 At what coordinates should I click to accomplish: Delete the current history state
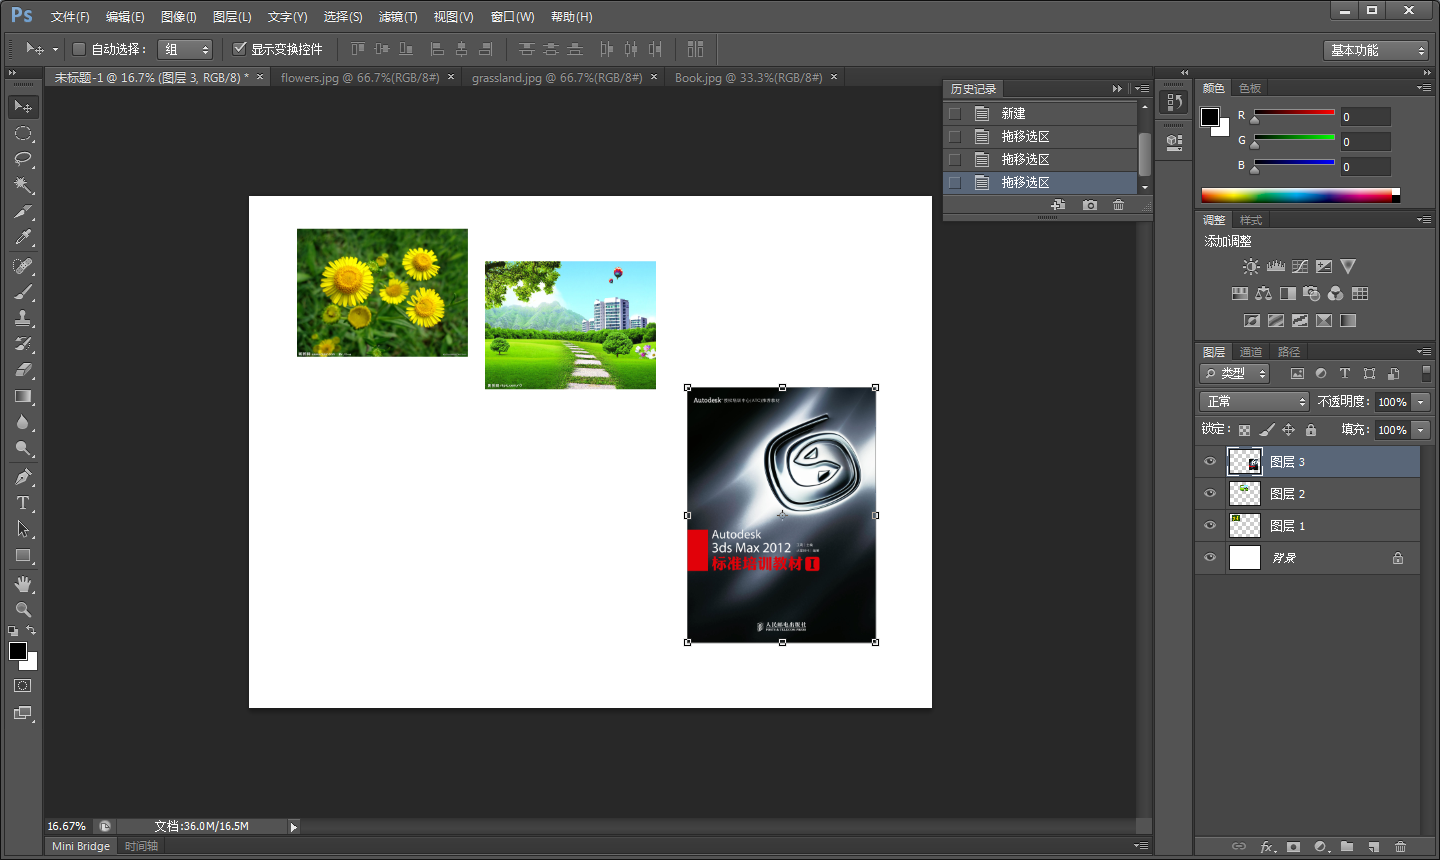click(1118, 205)
